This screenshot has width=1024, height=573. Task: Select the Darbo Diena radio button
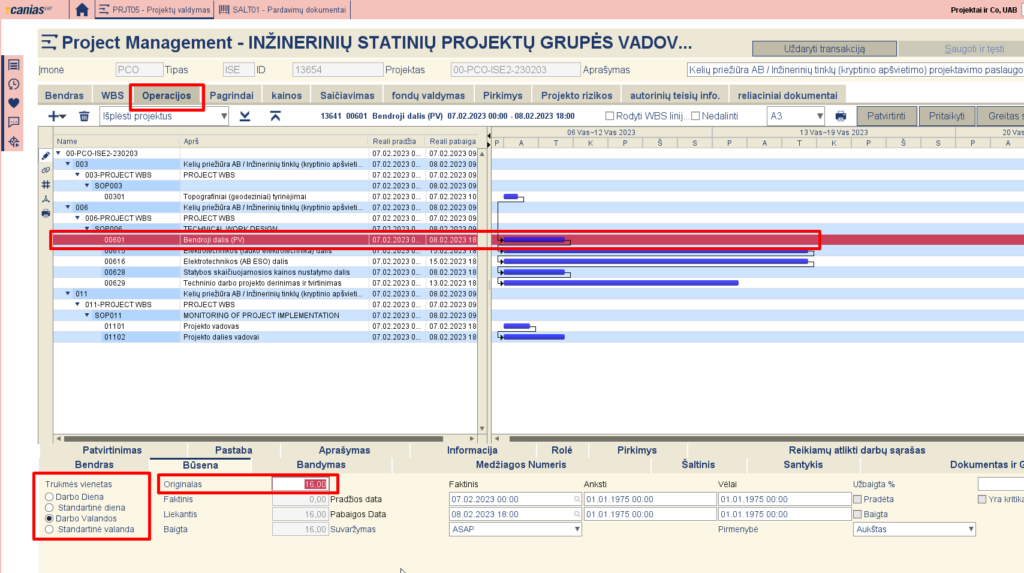pyautogui.click(x=49, y=495)
